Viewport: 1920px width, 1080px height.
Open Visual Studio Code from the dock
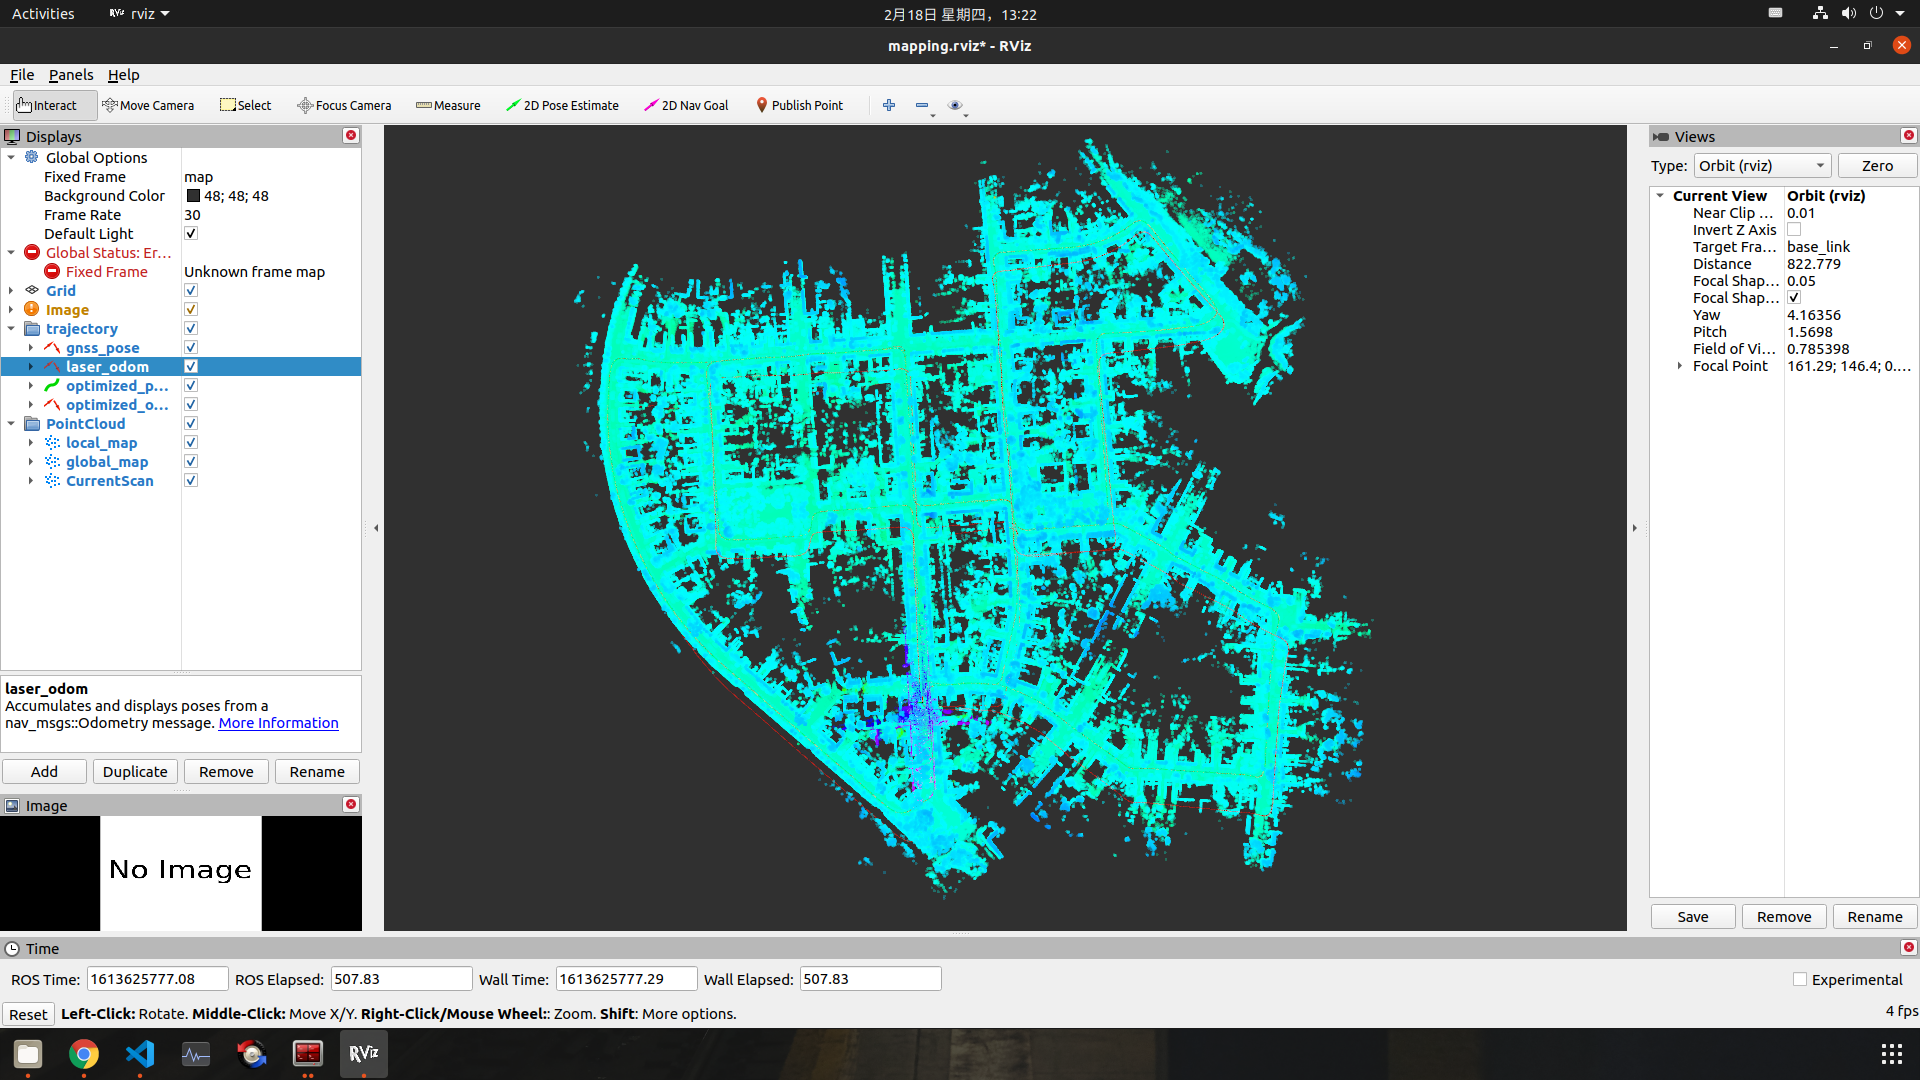[x=140, y=1054]
